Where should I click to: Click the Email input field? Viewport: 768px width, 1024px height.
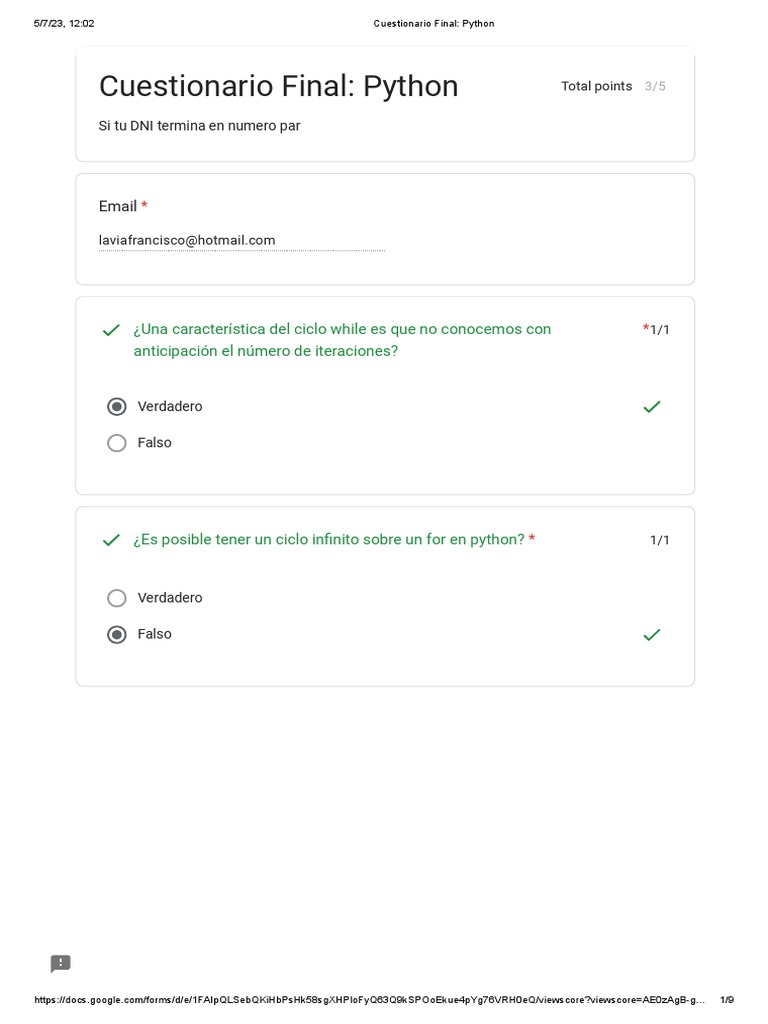(x=241, y=240)
